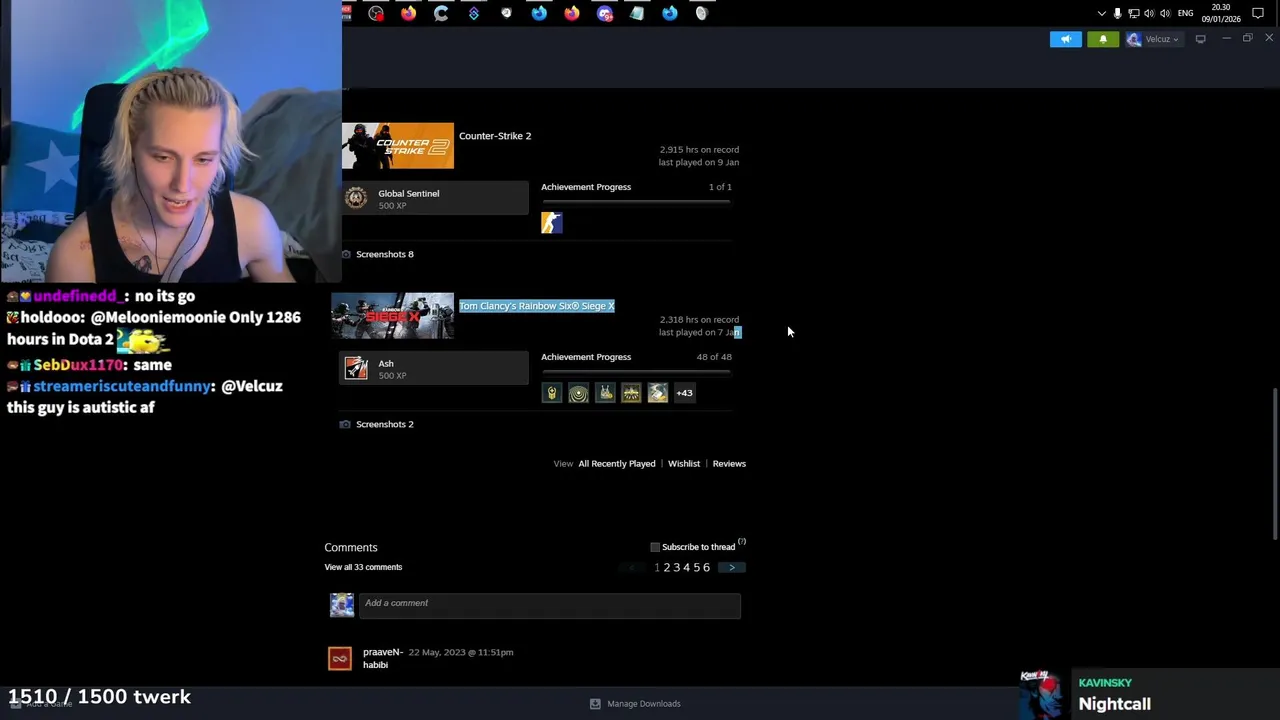Open the Global Sentinel badge icon
This screenshot has height=720, width=1280.
(x=356, y=198)
